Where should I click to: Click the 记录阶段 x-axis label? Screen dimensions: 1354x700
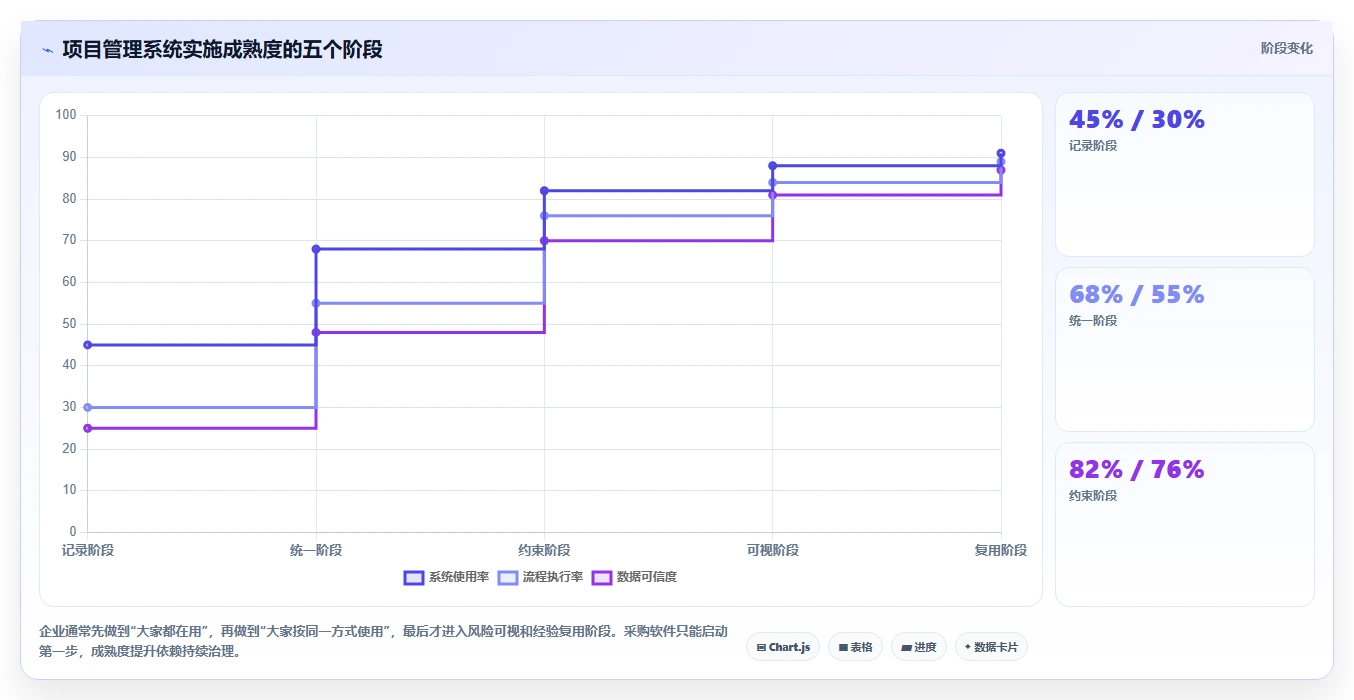[x=88, y=550]
